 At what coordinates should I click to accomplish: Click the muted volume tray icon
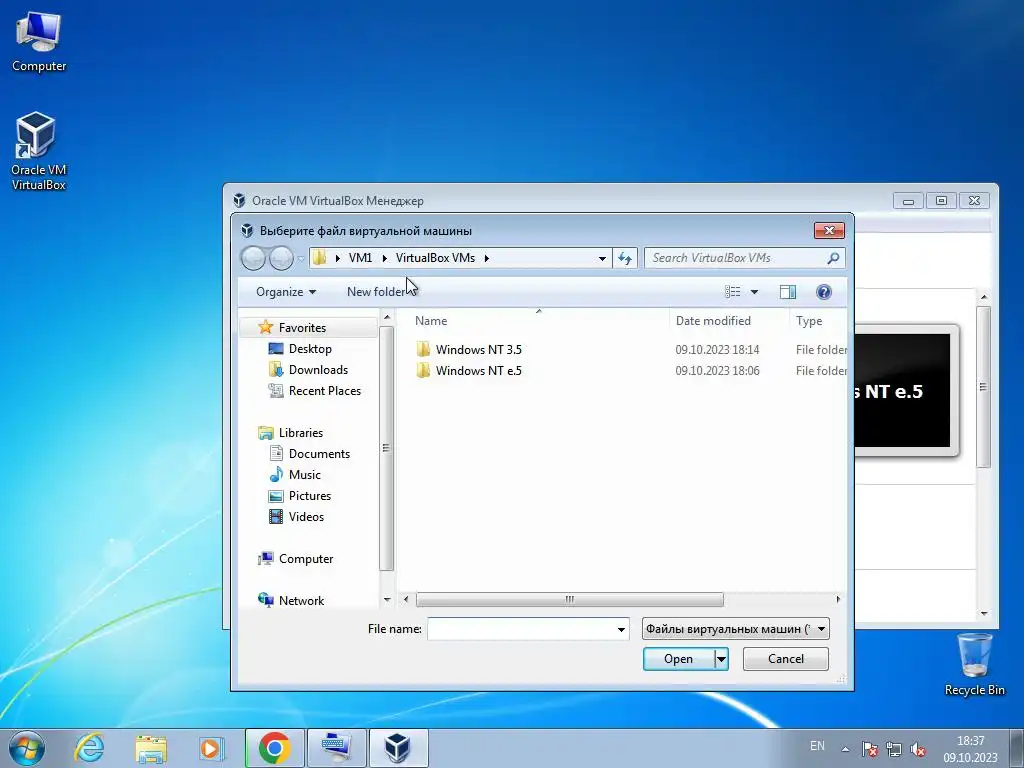(918, 749)
